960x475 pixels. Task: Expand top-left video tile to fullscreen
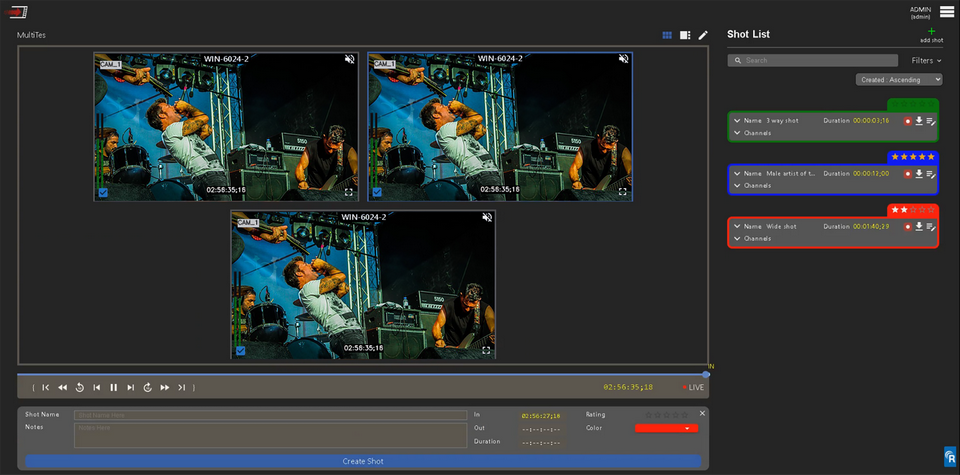[349, 192]
